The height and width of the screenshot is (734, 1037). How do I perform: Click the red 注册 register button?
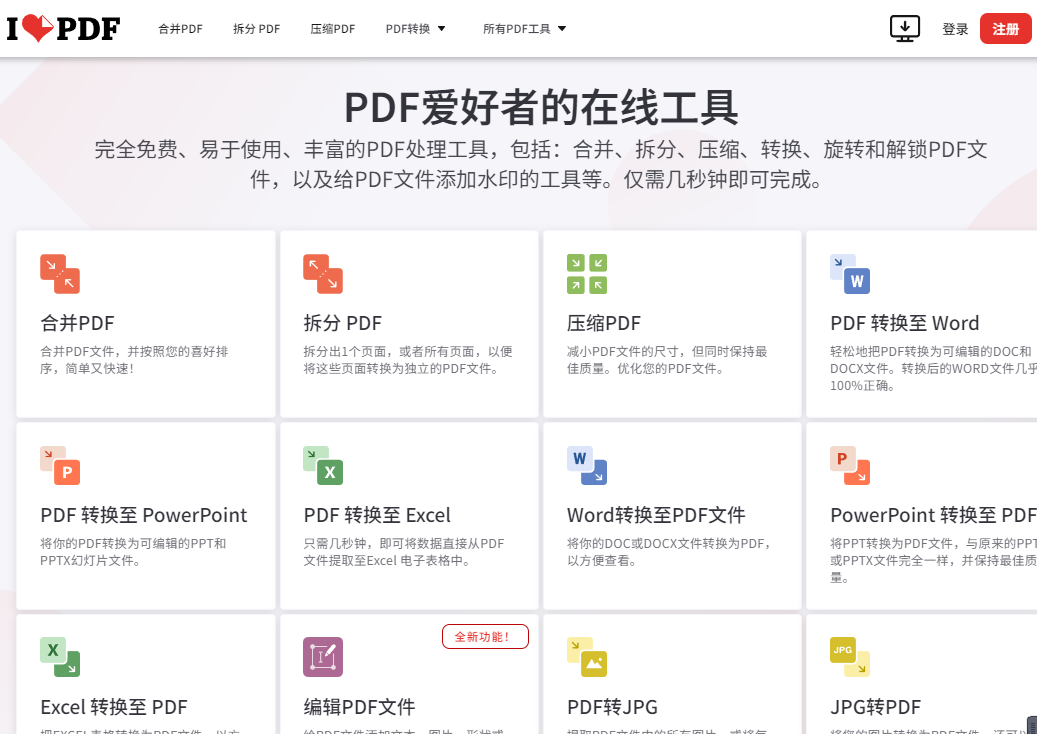click(1005, 28)
